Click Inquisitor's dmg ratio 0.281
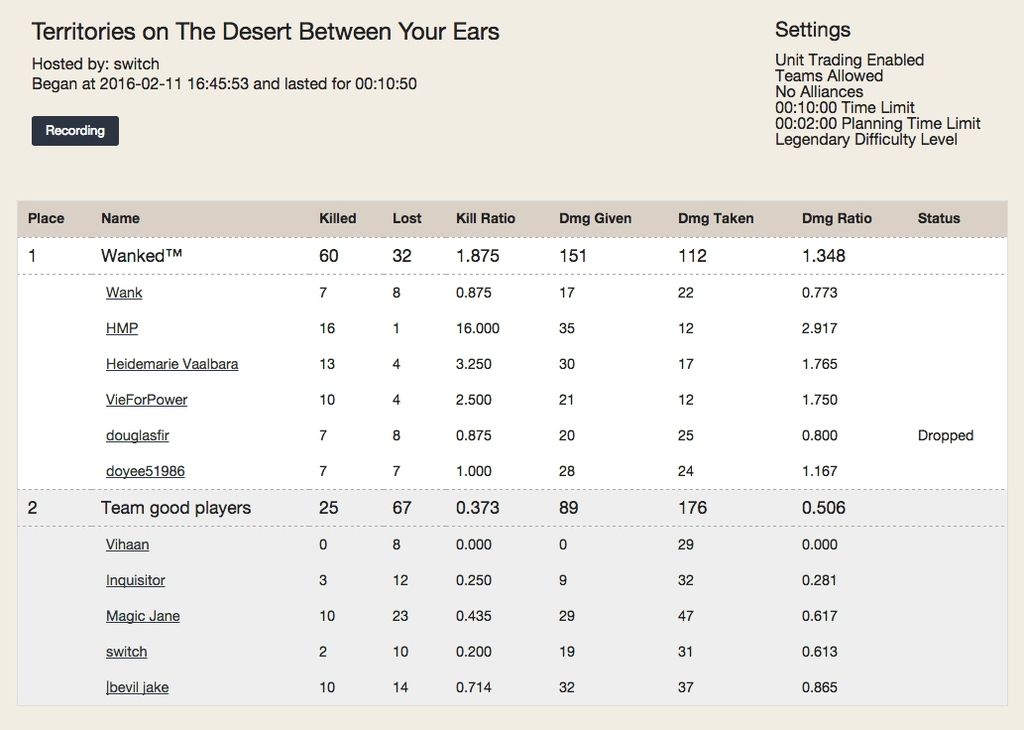1024x730 pixels. click(x=820, y=580)
